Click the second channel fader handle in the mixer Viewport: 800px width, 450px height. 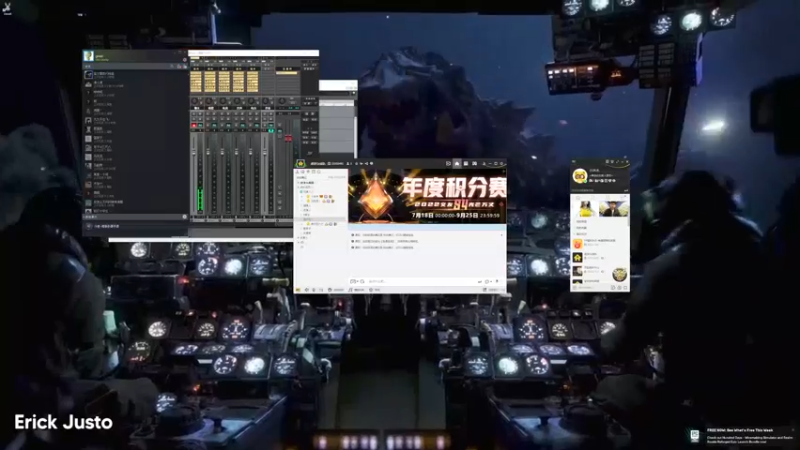pyautogui.click(x=208, y=152)
